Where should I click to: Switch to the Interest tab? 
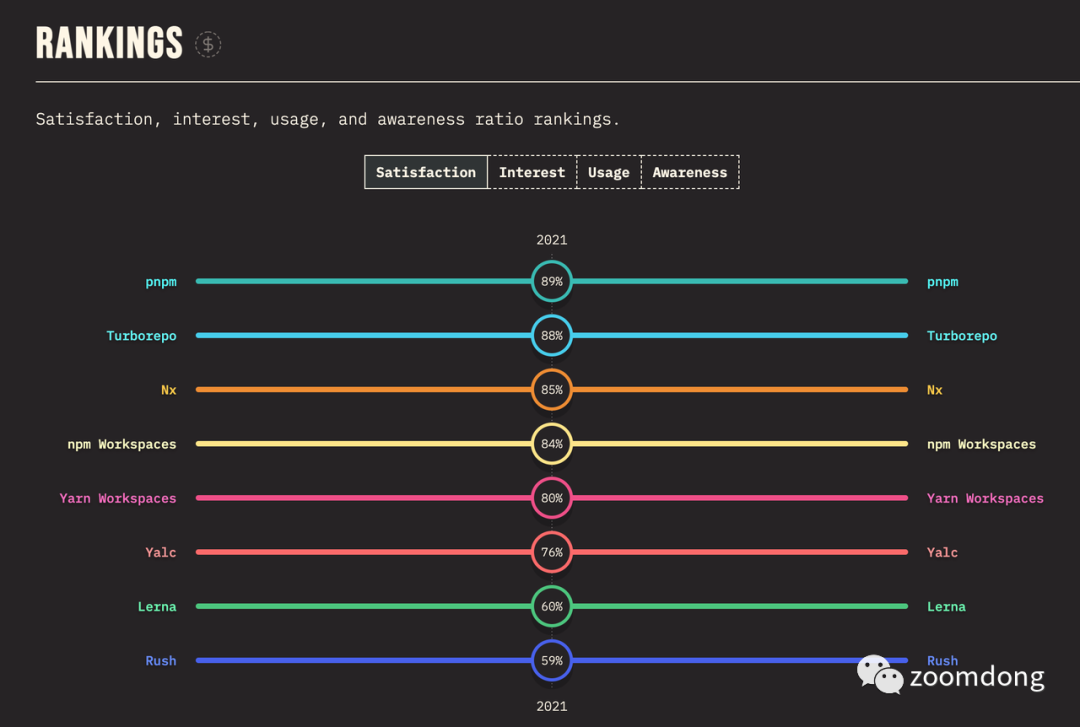pos(532,172)
